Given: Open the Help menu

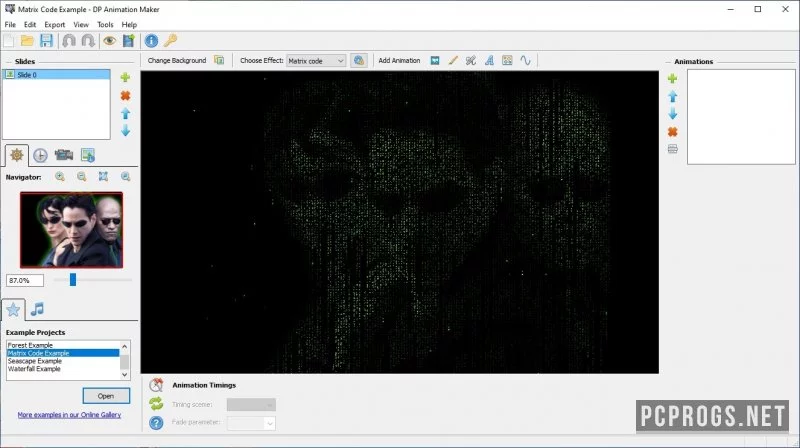Looking at the screenshot, I should pos(129,24).
